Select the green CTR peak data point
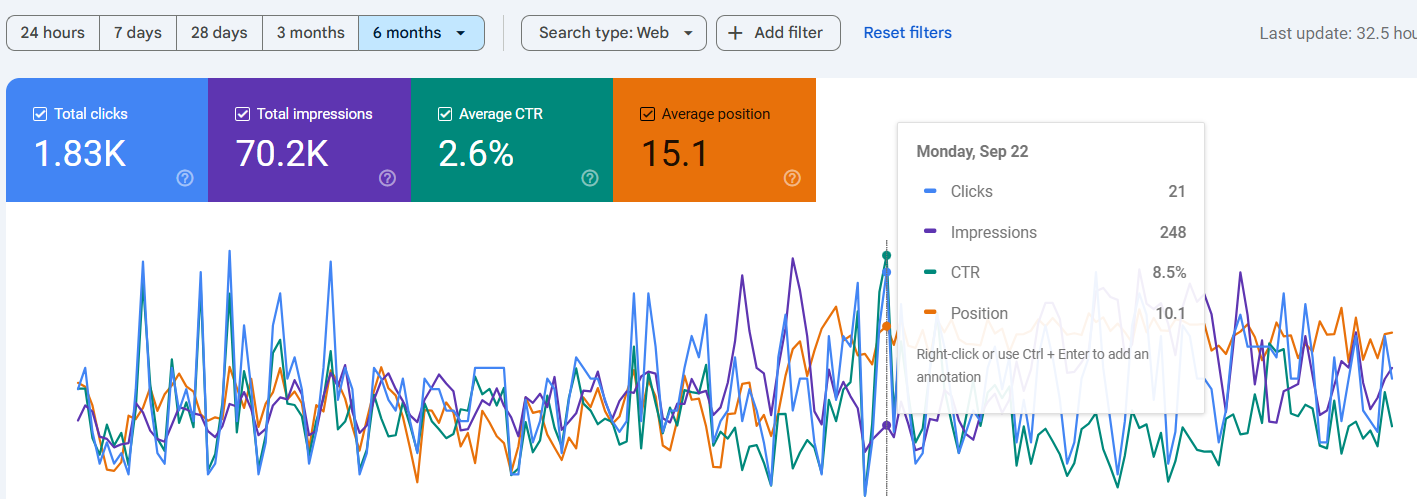 [886, 255]
